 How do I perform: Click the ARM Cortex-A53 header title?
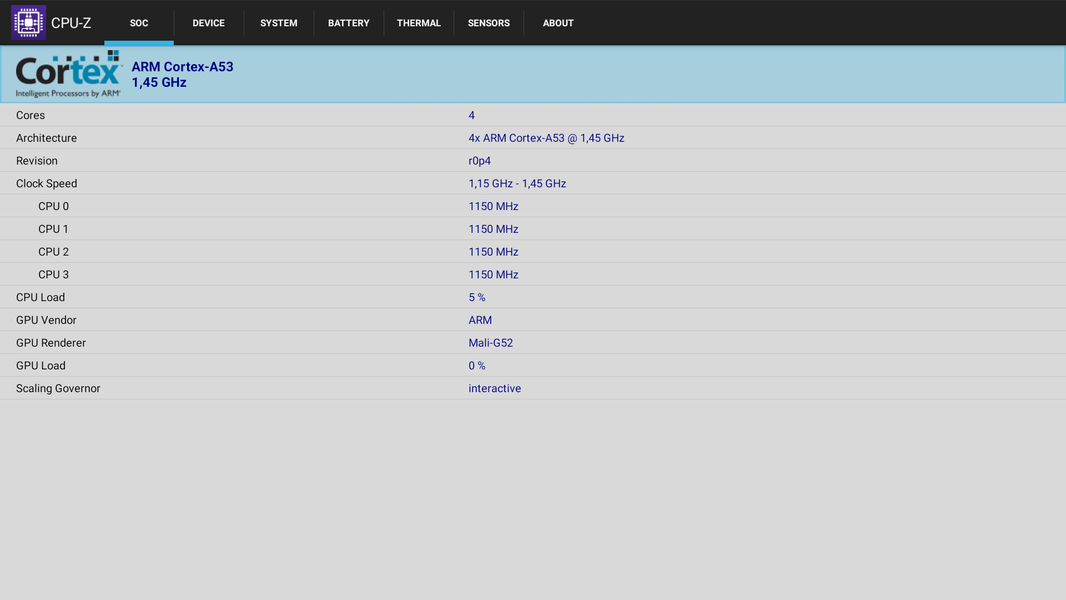[x=182, y=67]
